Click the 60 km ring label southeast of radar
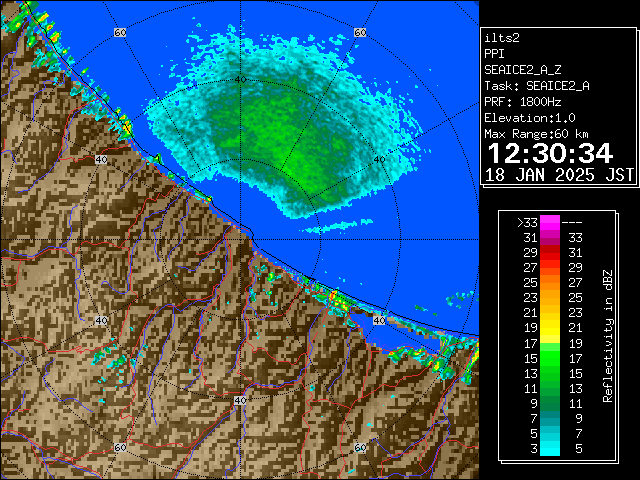The width and height of the screenshot is (640, 480). [360, 447]
